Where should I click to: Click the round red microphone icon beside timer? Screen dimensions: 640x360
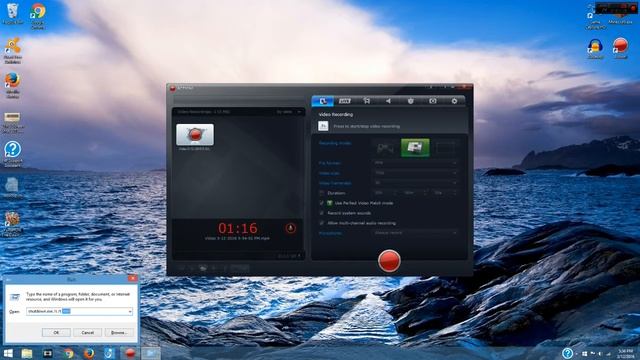click(x=291, y=228)
